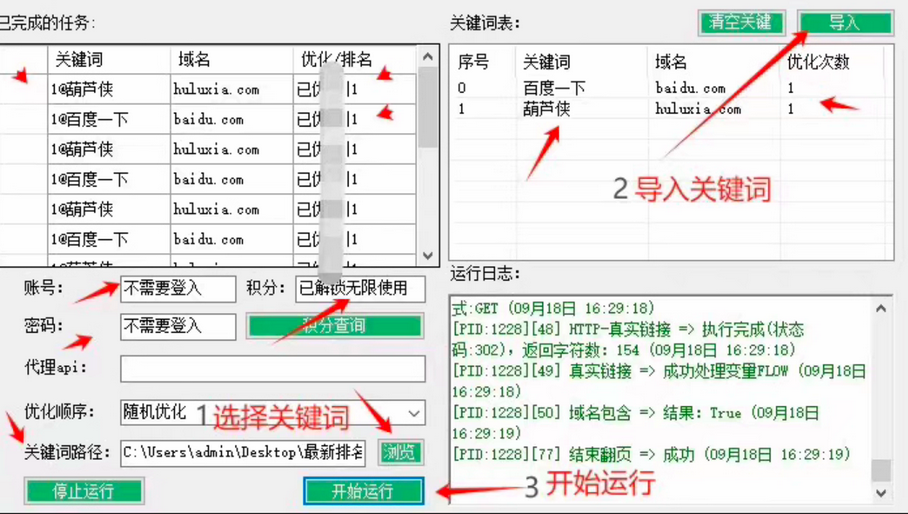Select first 1@百度一下 completed task row
The image size is (908, 514).
[208, 119]
